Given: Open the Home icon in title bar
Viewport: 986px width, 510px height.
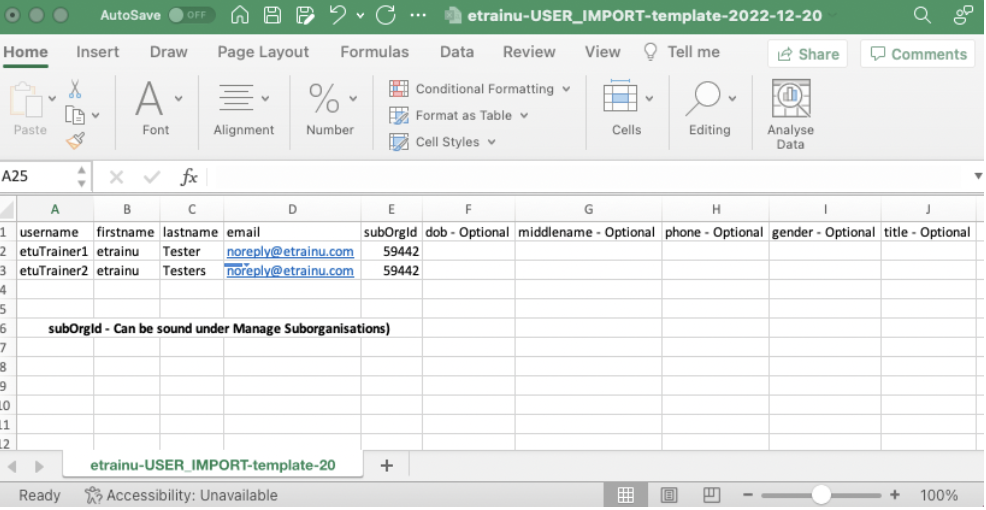Looking at the screenshot, I should coord(240,15).
